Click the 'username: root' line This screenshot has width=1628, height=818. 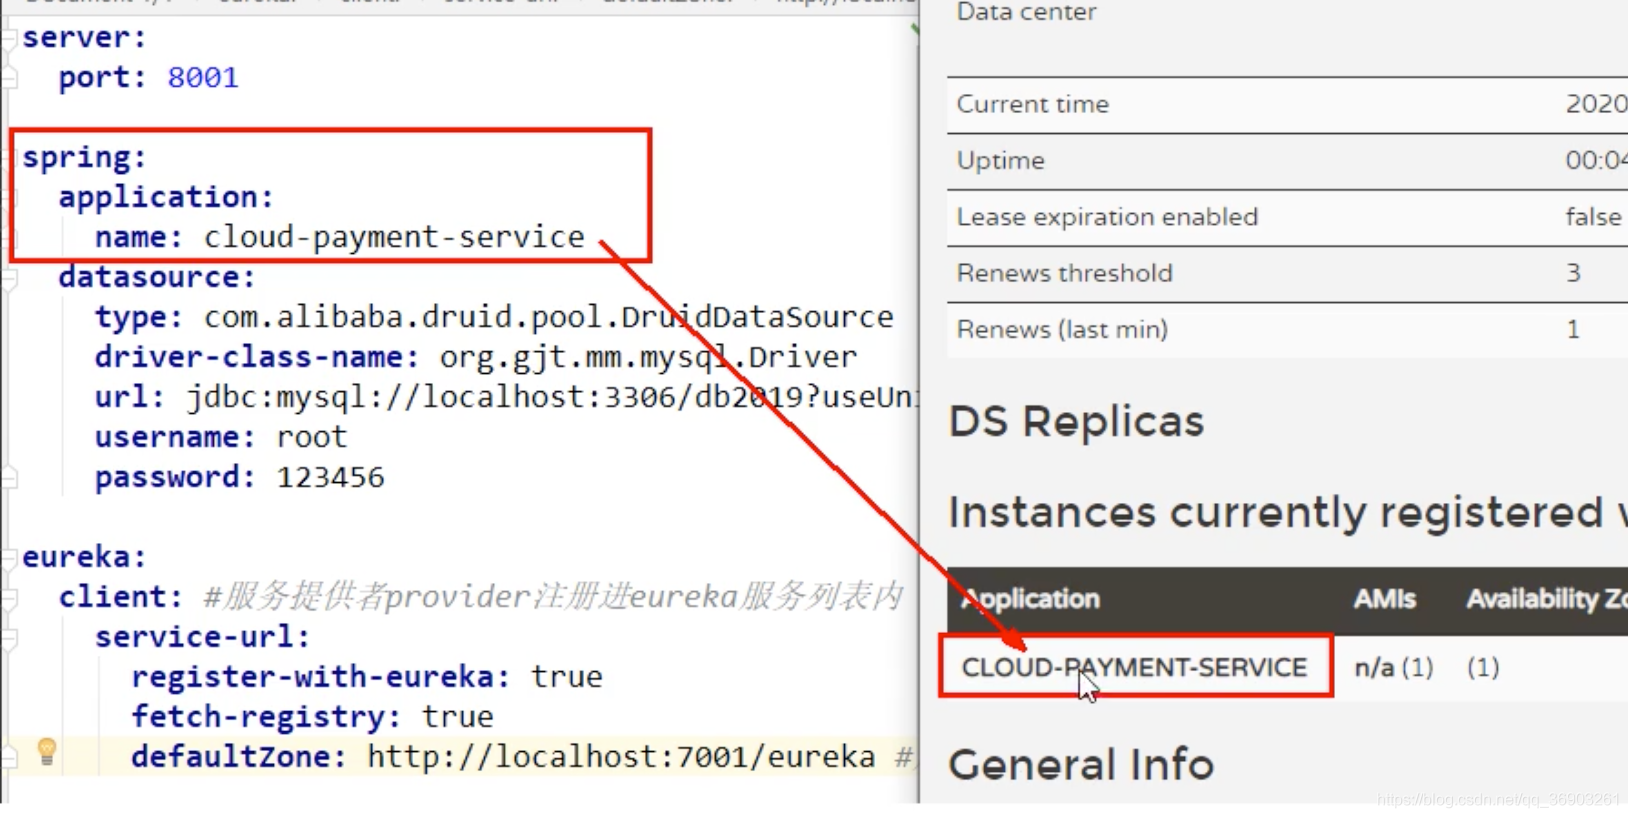coord(221,437)
